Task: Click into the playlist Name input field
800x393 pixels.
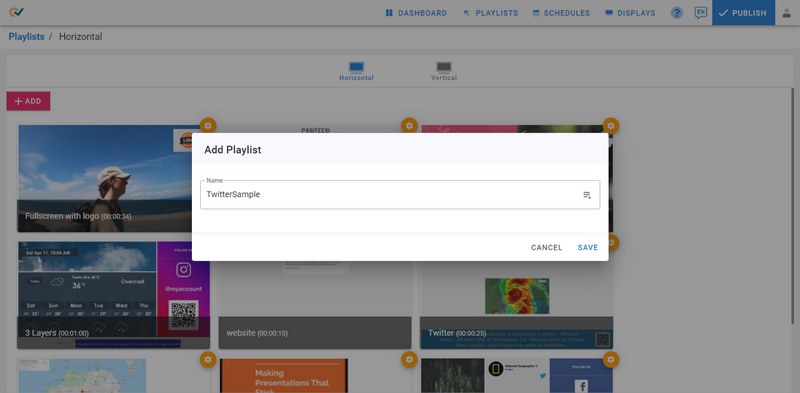Action: click(400, 194)
